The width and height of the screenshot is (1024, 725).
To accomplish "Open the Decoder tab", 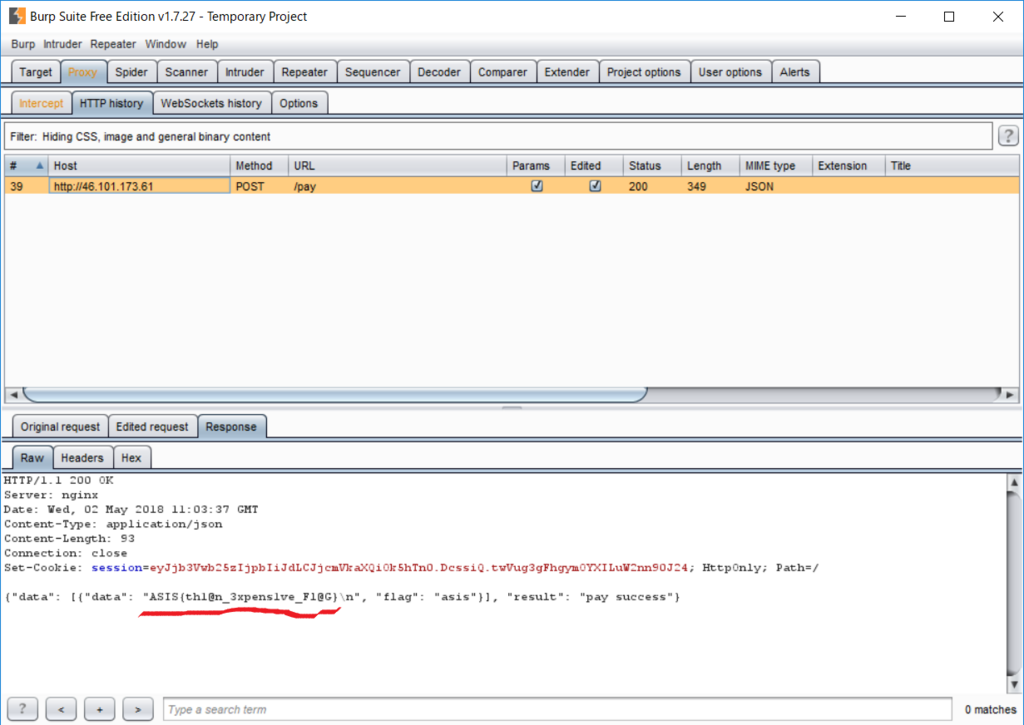I will click(439, 72).
